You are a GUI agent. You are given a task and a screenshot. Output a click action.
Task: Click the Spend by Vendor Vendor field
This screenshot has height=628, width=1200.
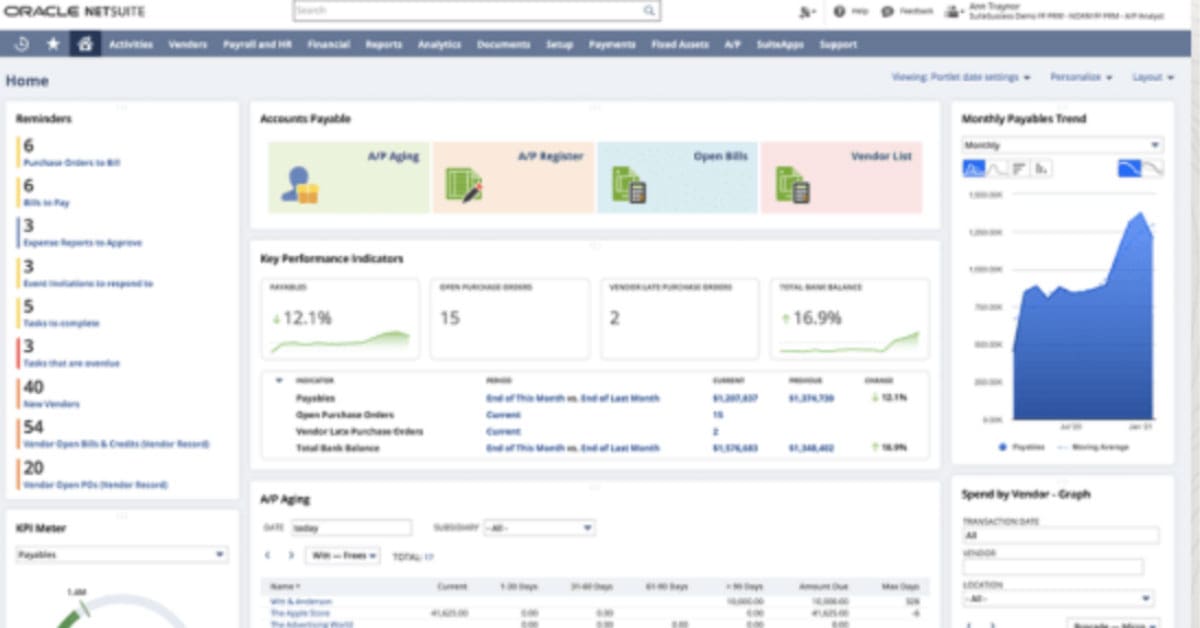point(1052,567)
